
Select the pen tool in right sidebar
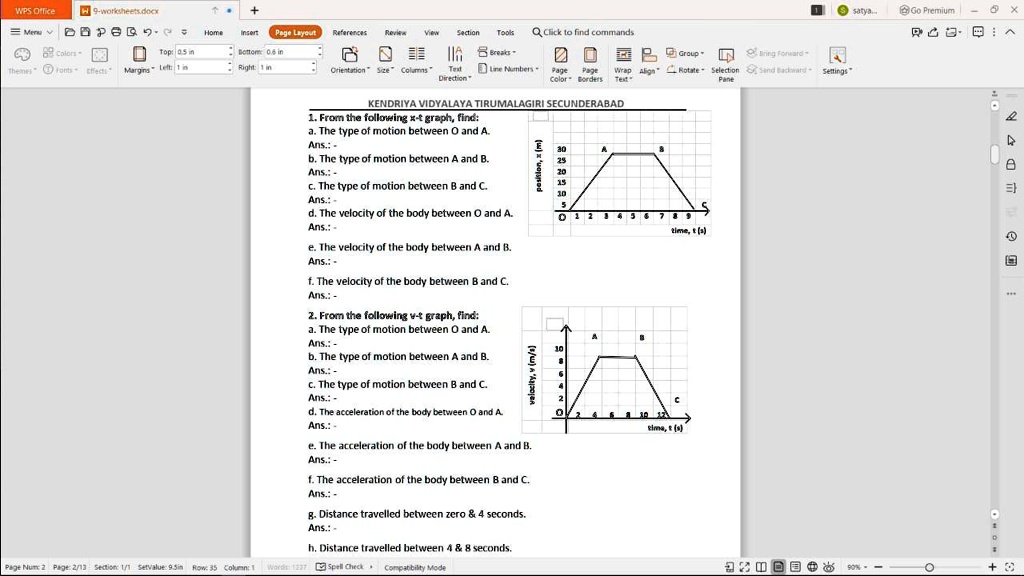(1011, 116)
